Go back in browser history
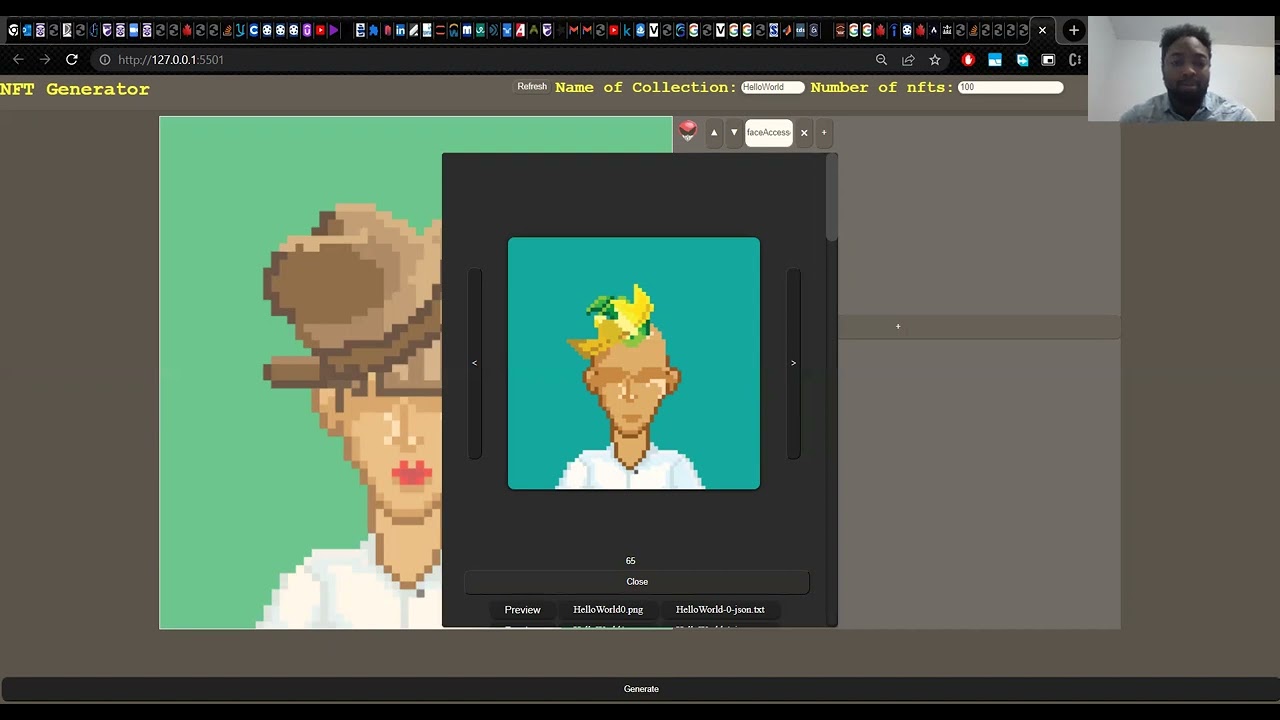Viewport: 1280px width, 720px height. [x=18, y=60]
